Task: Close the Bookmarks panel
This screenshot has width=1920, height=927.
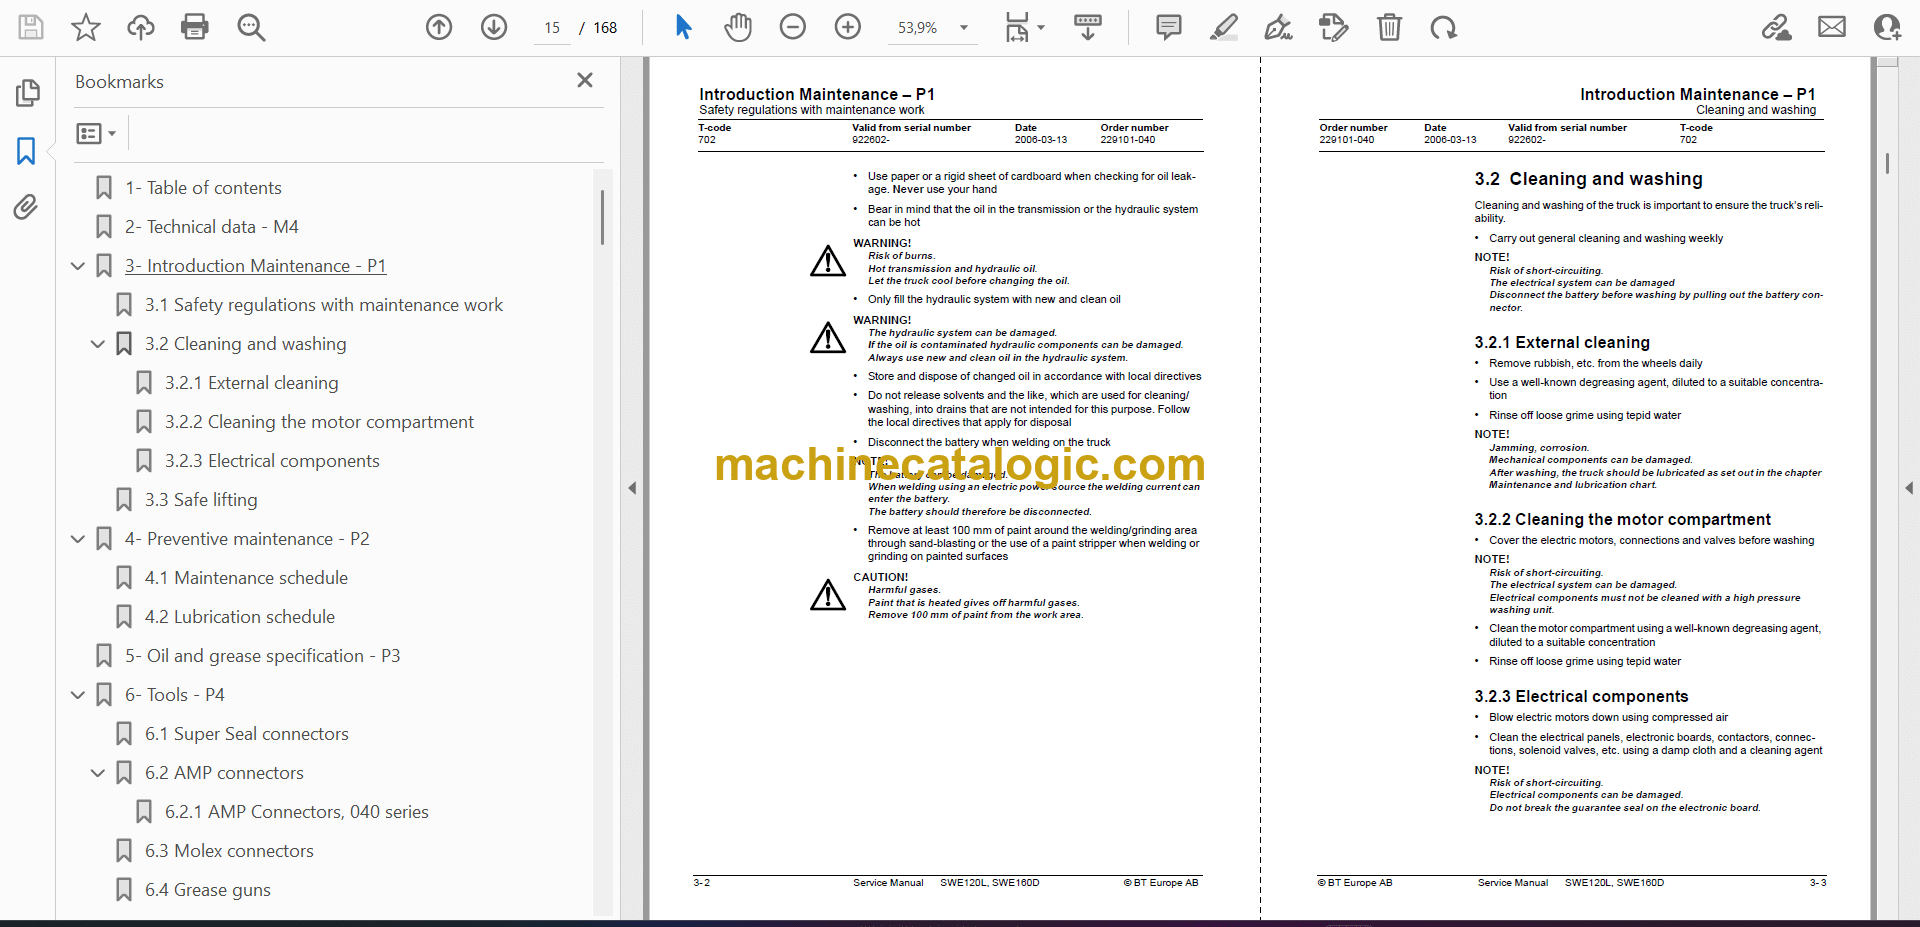Action: [585, 80]
